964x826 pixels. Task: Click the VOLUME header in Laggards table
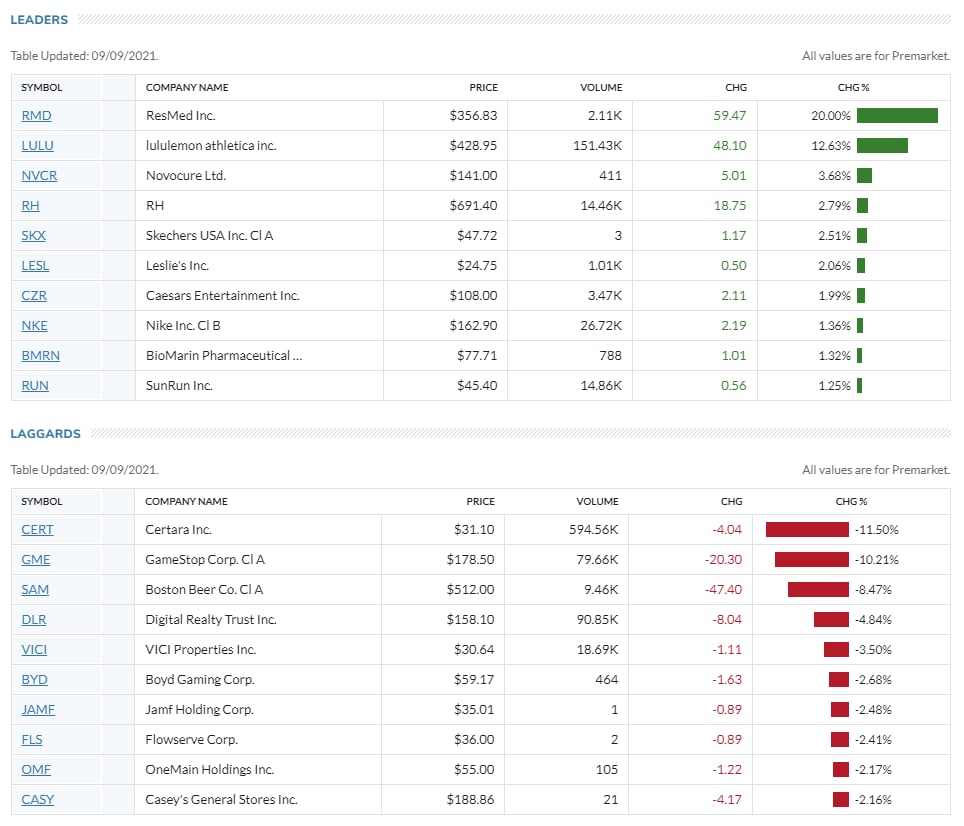pos(597,502)
